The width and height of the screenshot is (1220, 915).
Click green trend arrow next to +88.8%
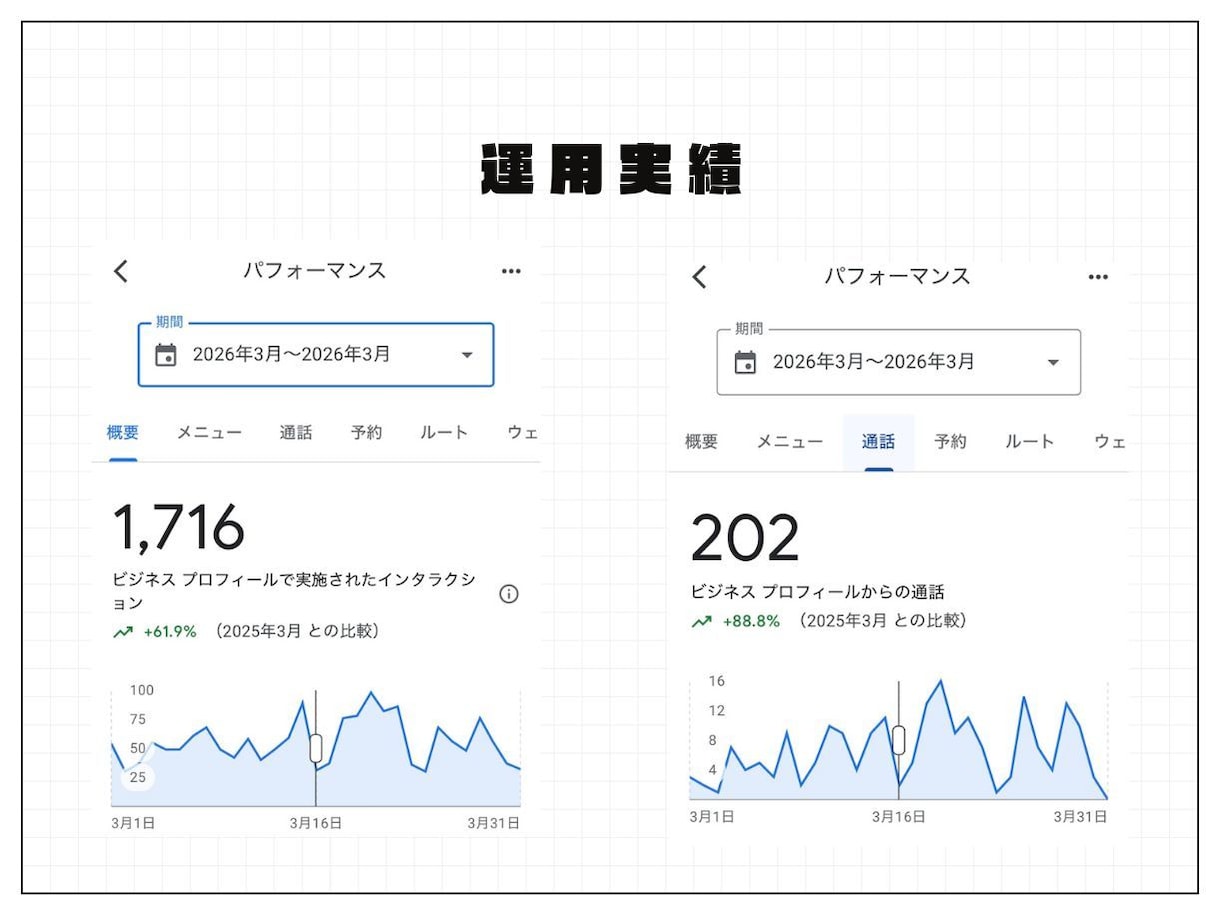click(x=701, y=621)
